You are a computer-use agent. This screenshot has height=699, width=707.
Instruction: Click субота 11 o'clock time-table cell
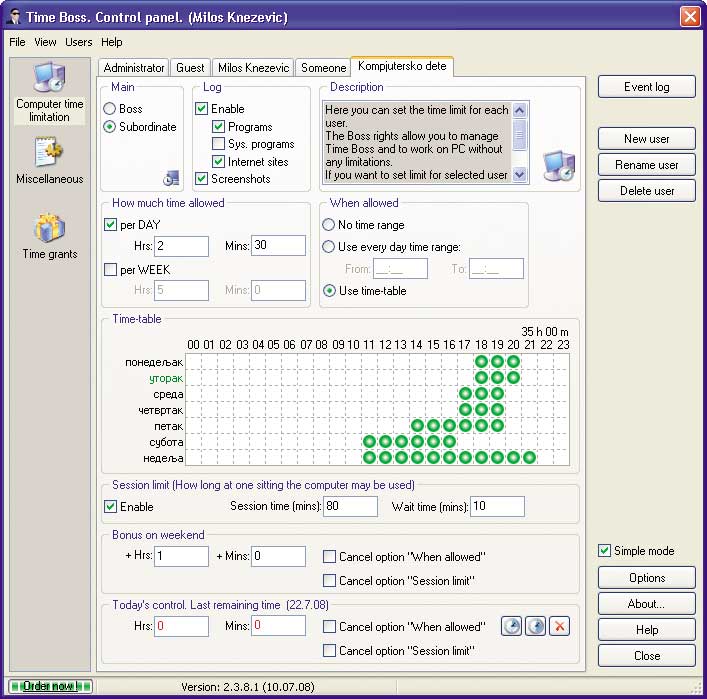pos(369,441)
